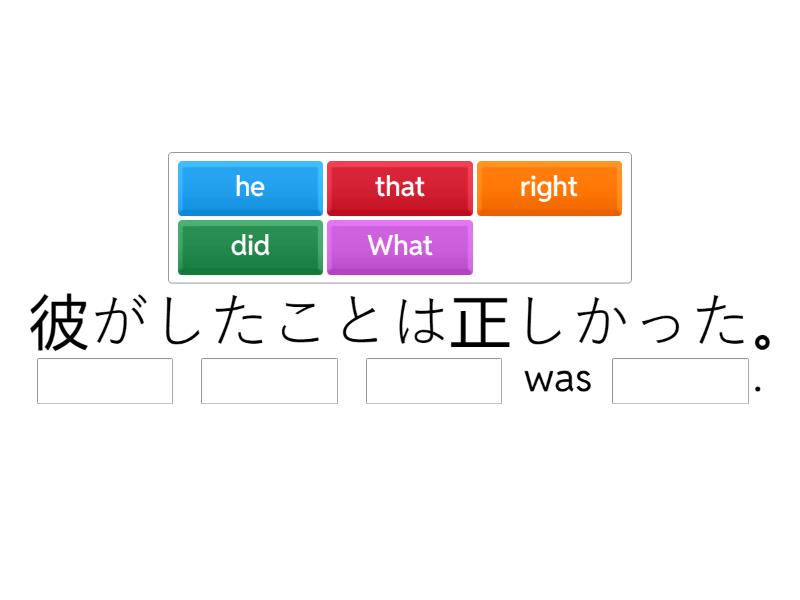The image size is (800, 600).
Task: Click the bold kanji 正 in the sentence
Action: click(x=478, y=322)
